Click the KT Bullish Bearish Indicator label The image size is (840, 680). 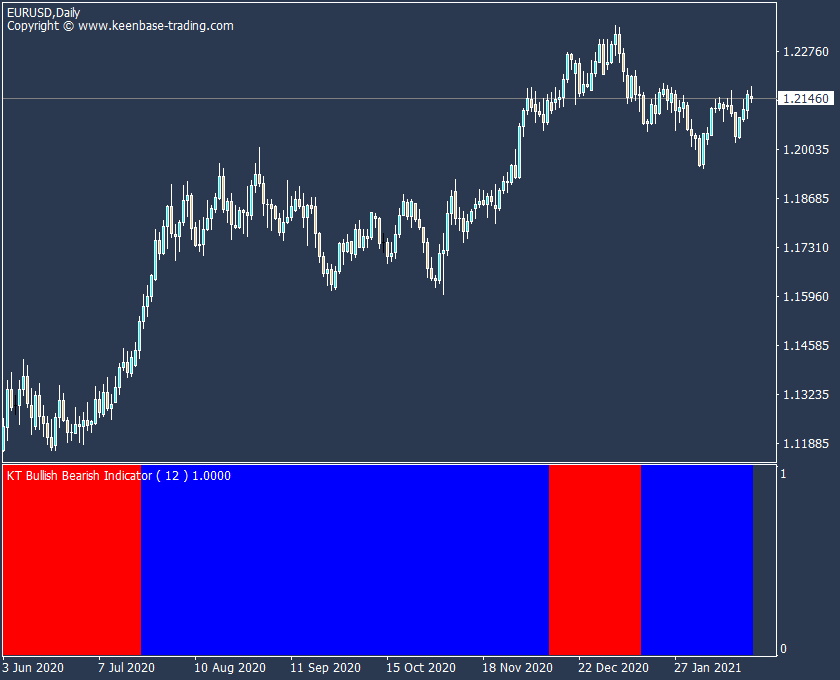[x=118, y=476]
